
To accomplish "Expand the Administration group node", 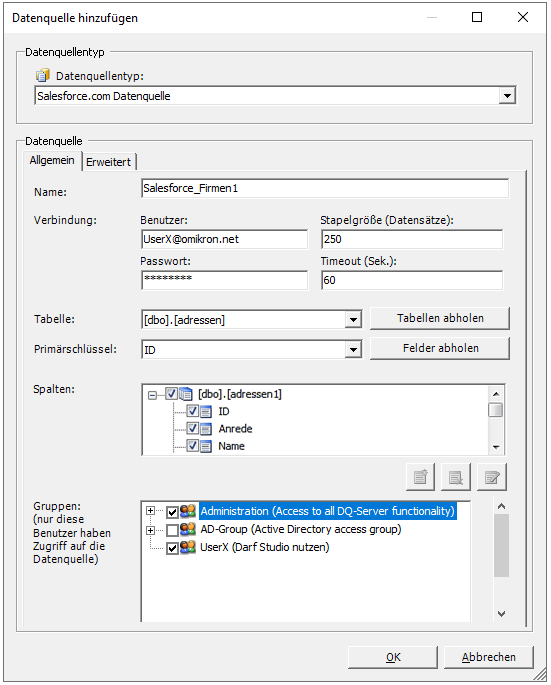I will 150,511.
